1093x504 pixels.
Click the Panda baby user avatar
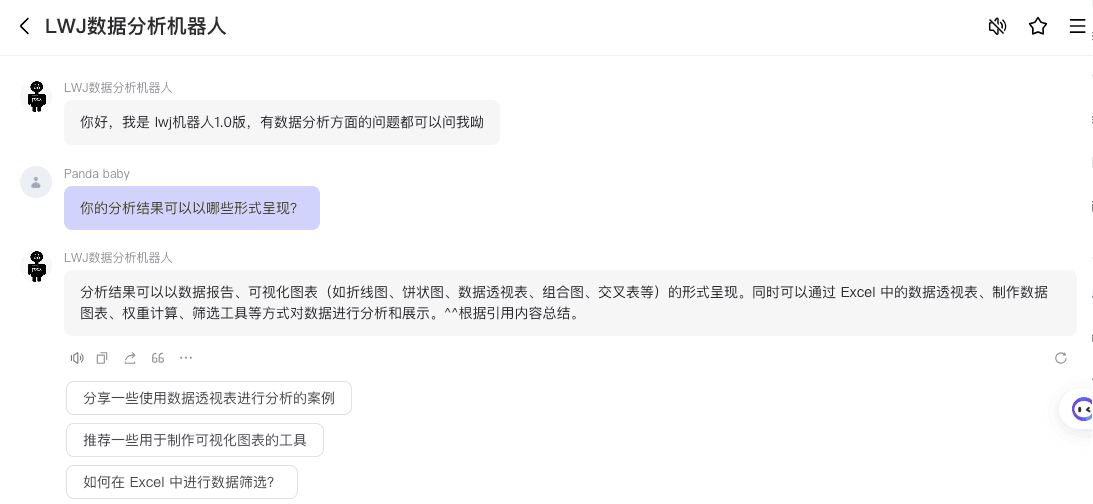(x=36, y=182)
